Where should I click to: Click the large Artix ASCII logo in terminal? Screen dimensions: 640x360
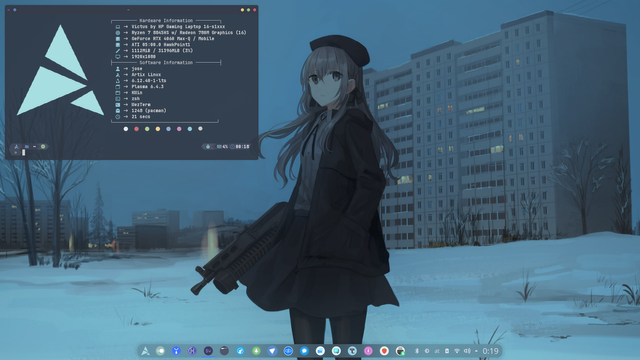(61, 70)
